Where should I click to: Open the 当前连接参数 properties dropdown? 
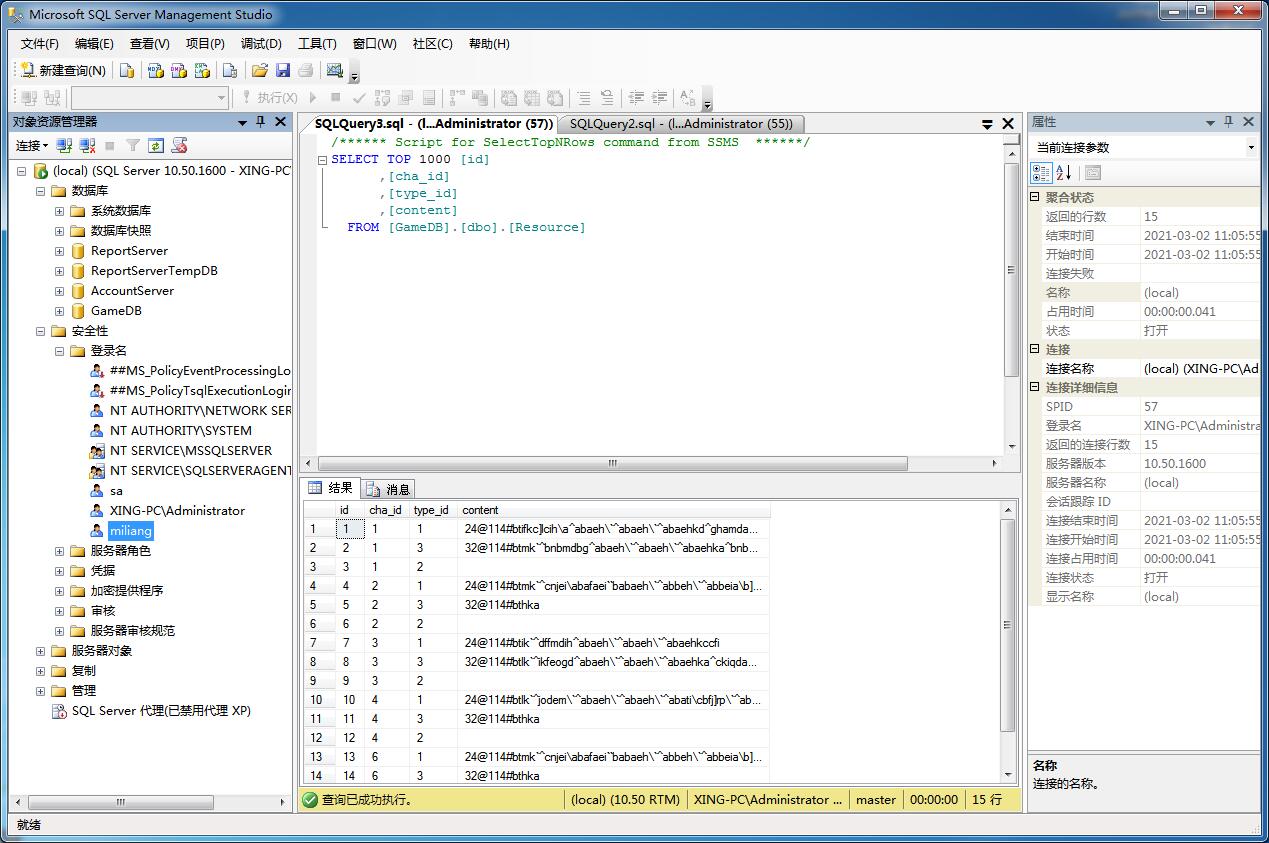point(1251,147)
